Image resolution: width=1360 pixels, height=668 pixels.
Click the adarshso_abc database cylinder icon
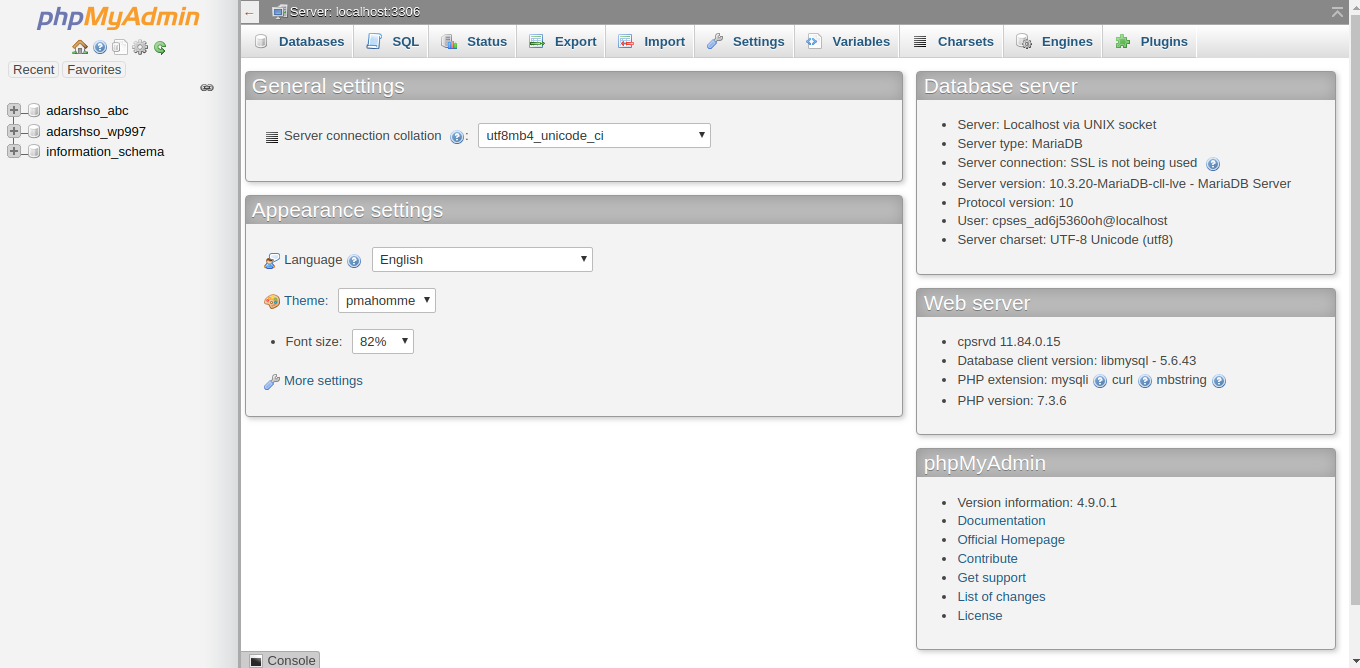(34, 111)
